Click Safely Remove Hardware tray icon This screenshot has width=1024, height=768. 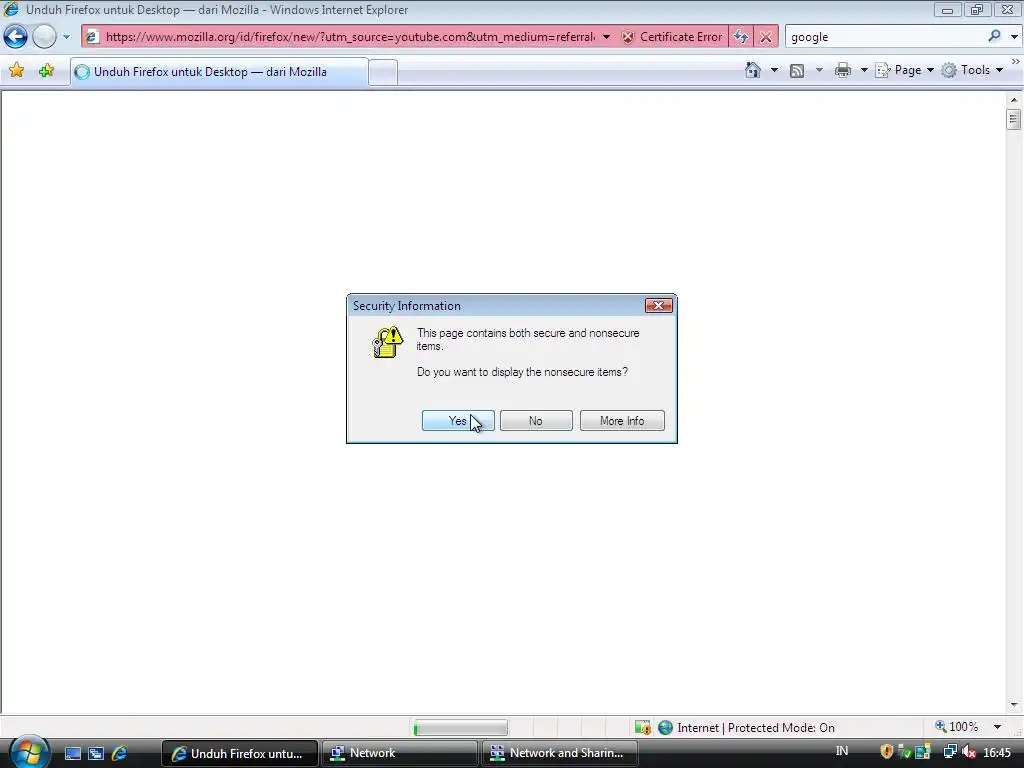pyautogui.click(x=904, y=752)
